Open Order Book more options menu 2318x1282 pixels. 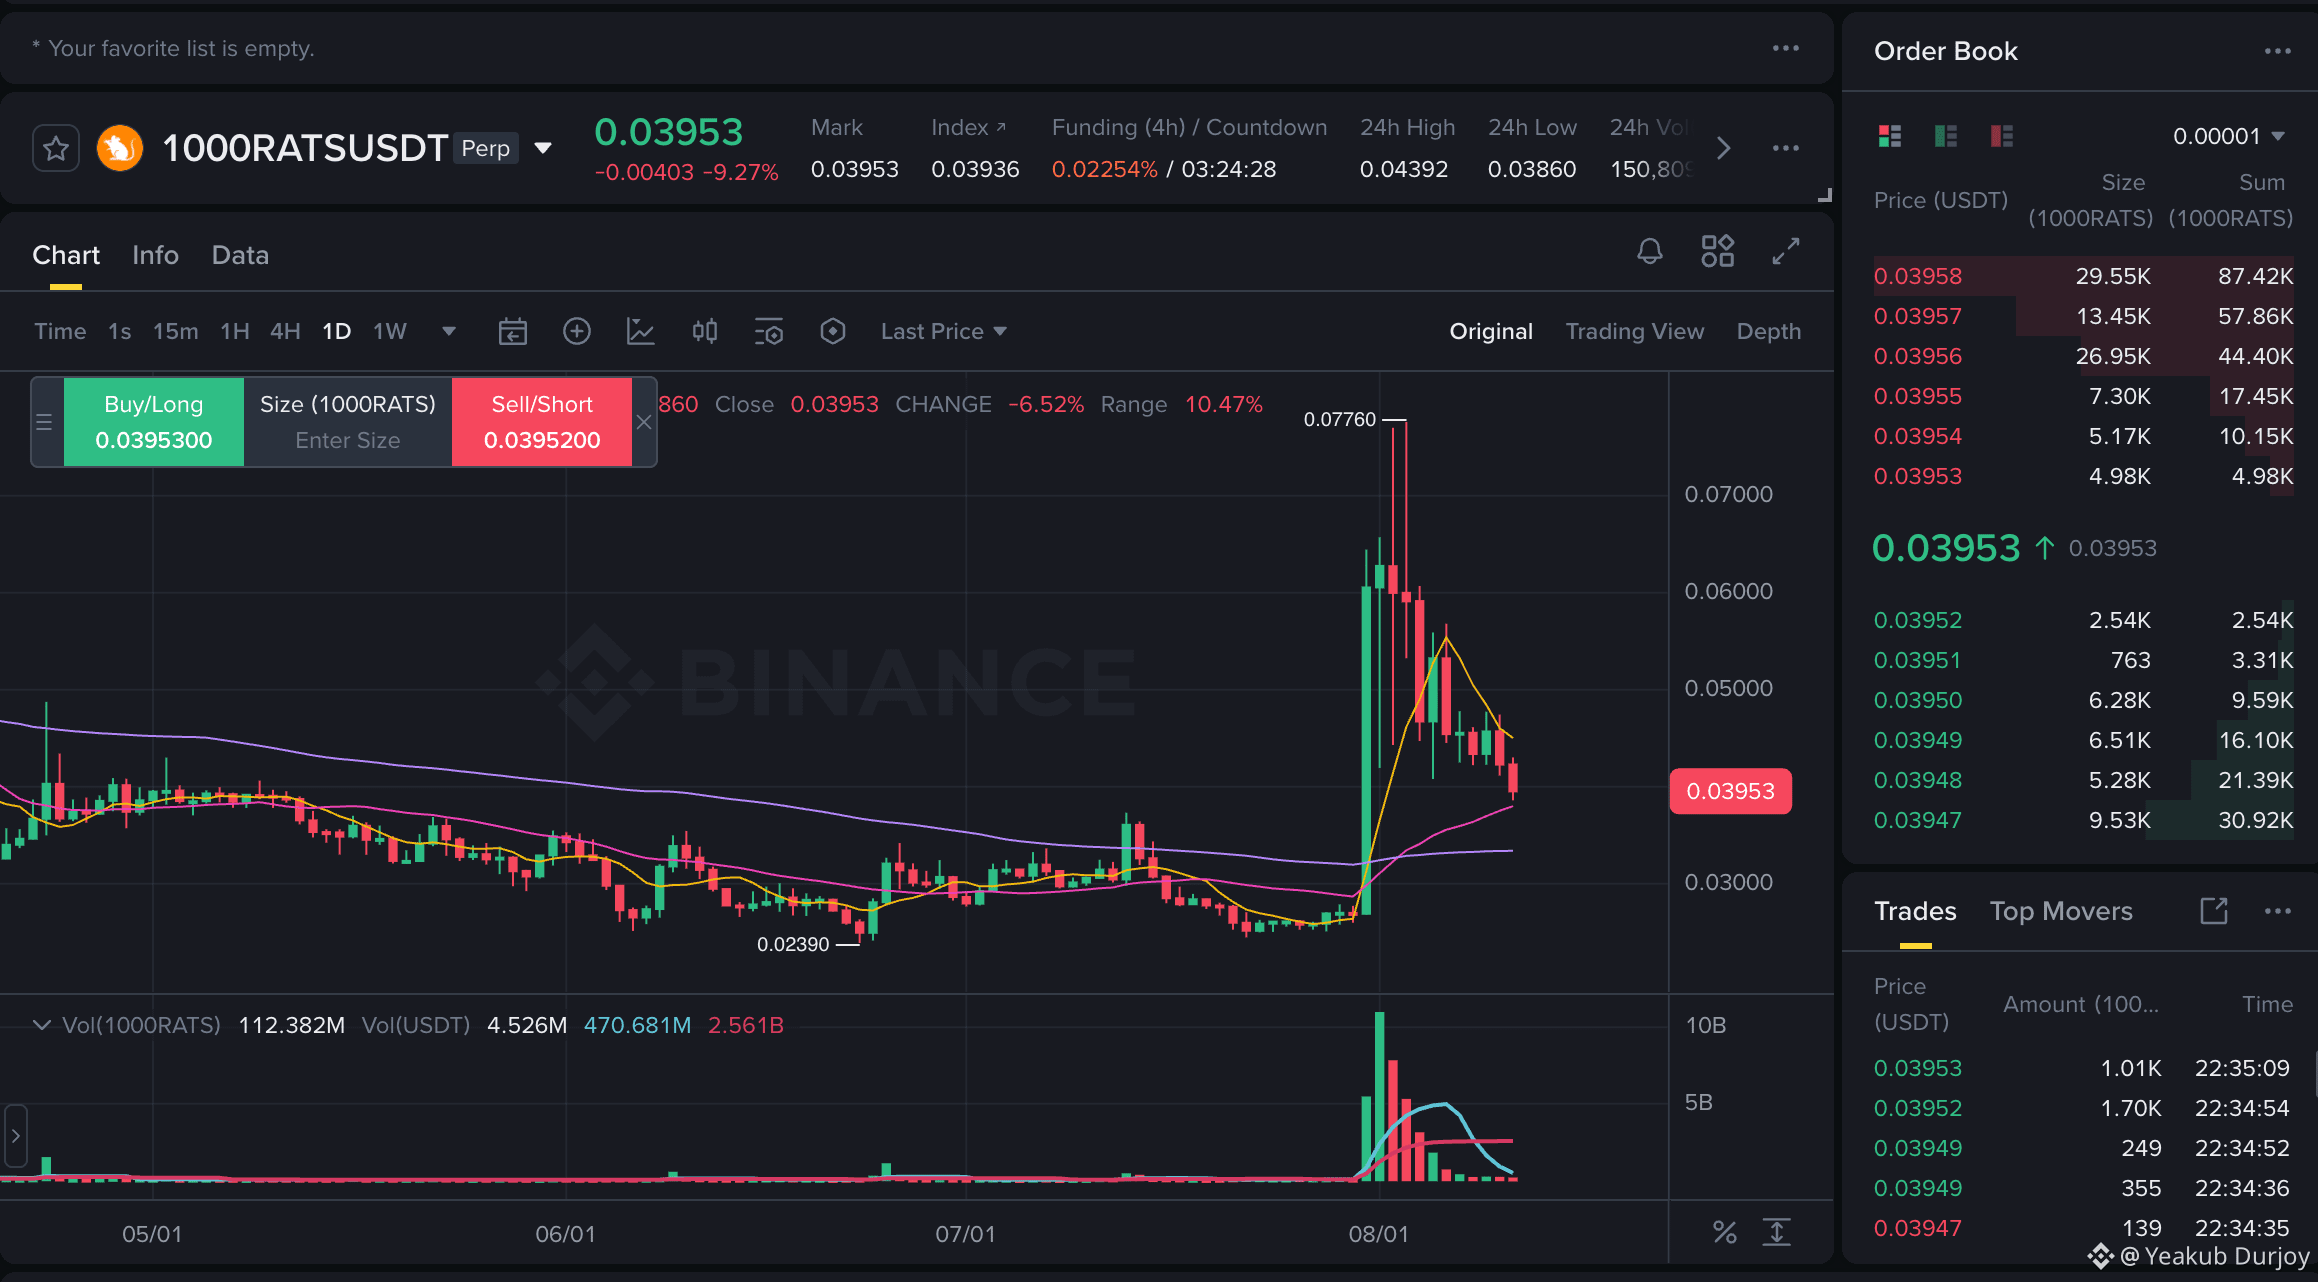tap(2278, 51)
